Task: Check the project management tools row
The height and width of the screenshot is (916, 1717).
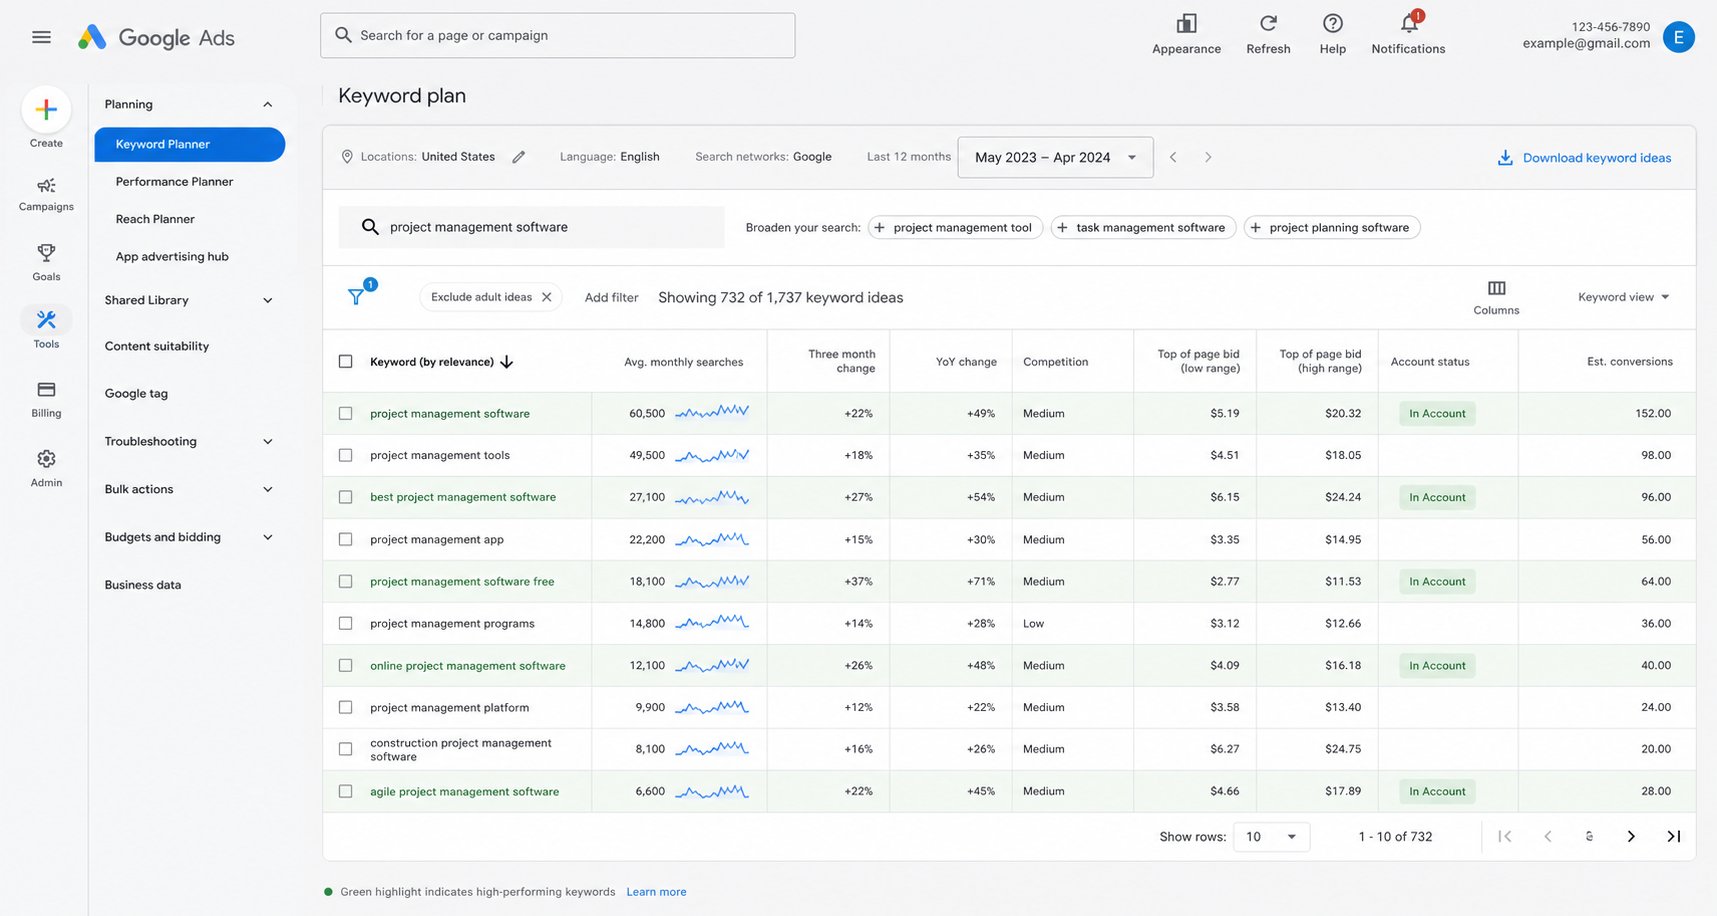Action: (346, 455)
